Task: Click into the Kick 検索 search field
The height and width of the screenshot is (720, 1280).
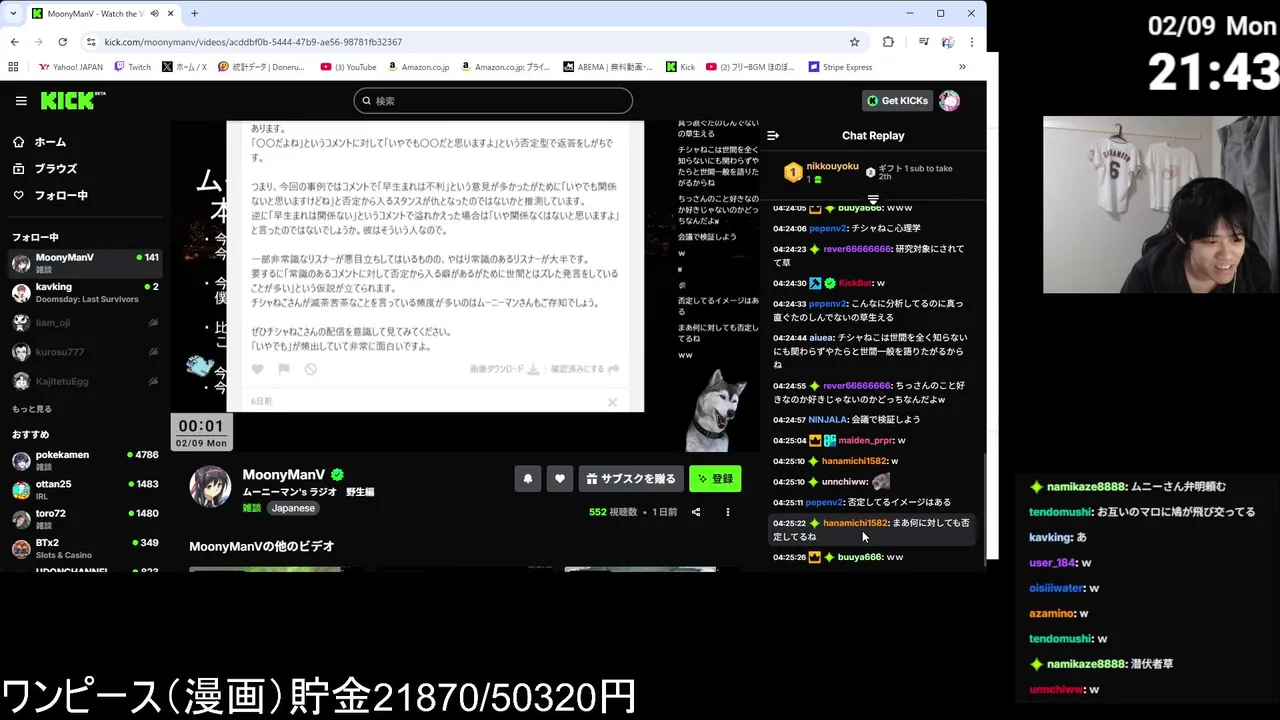Action: tap(493, 101)
